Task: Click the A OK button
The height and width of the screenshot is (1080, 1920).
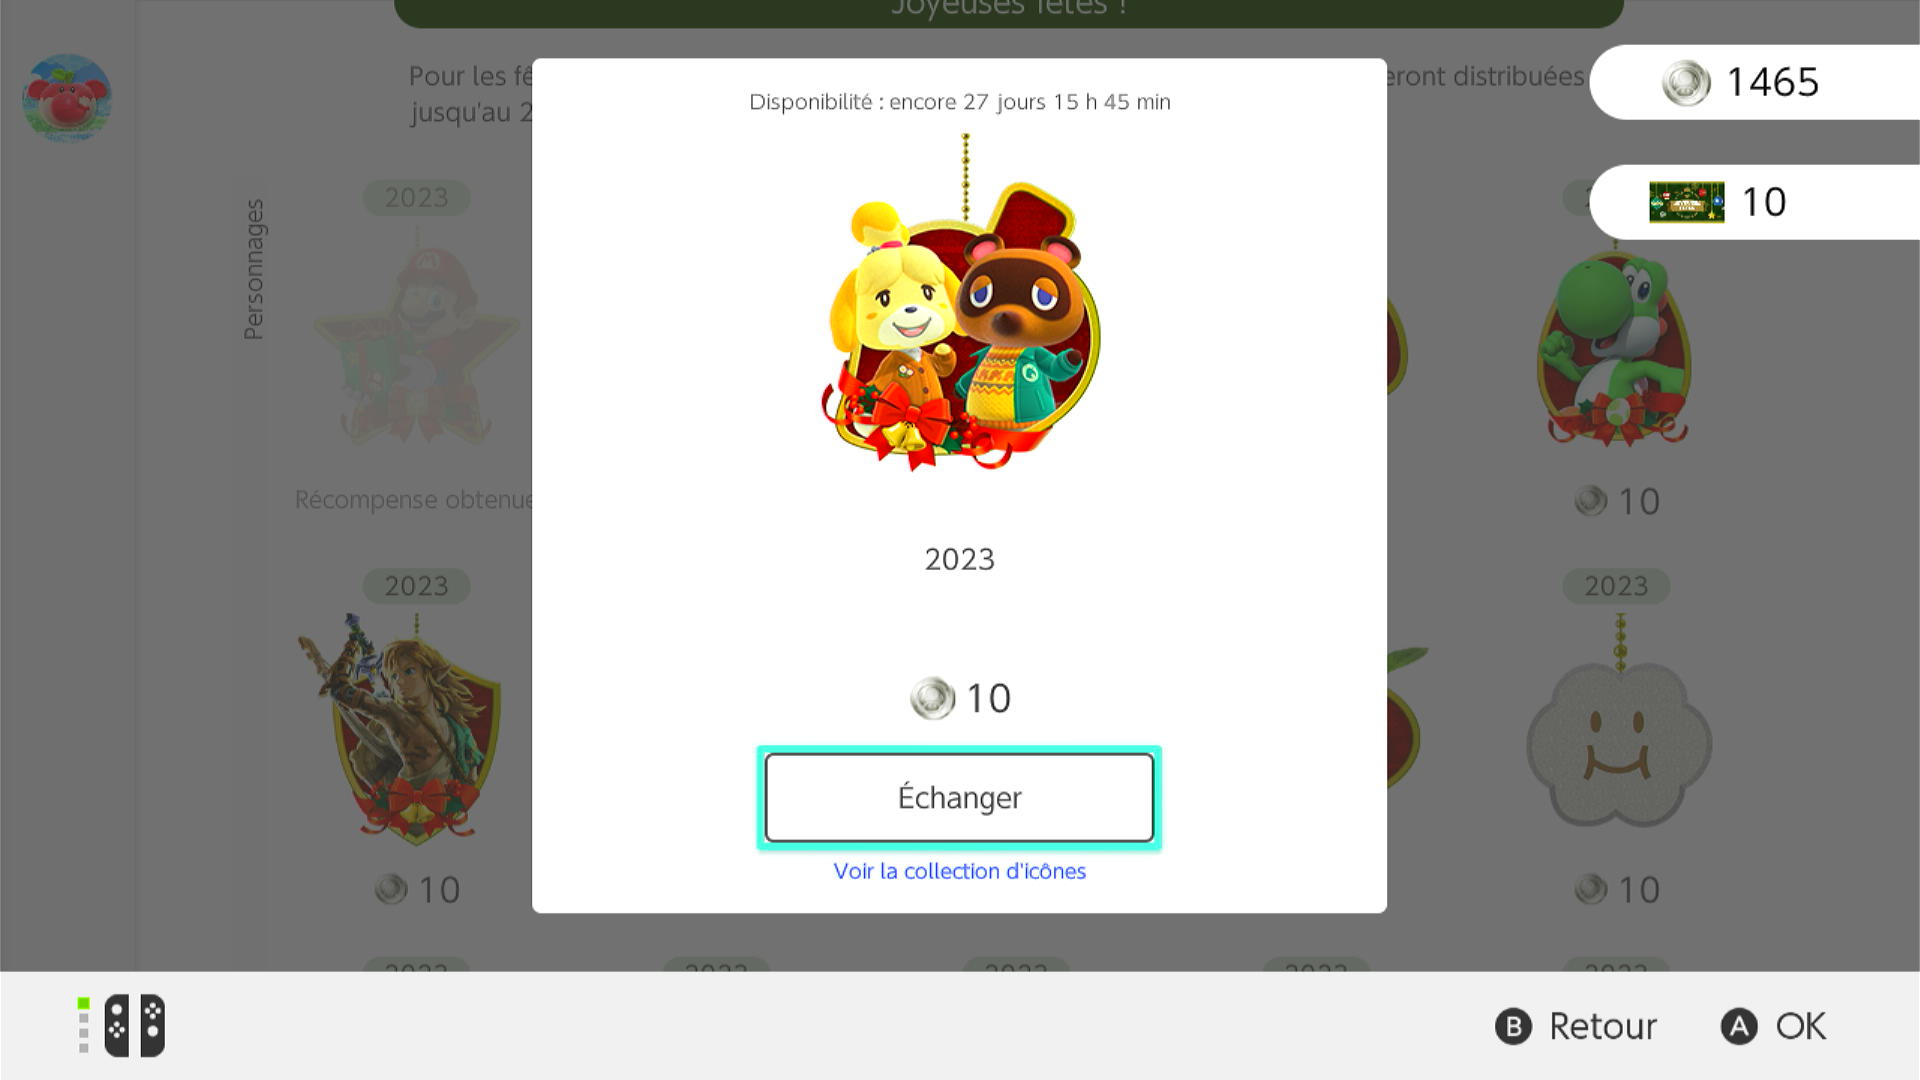Action: coord(1773,1026)
